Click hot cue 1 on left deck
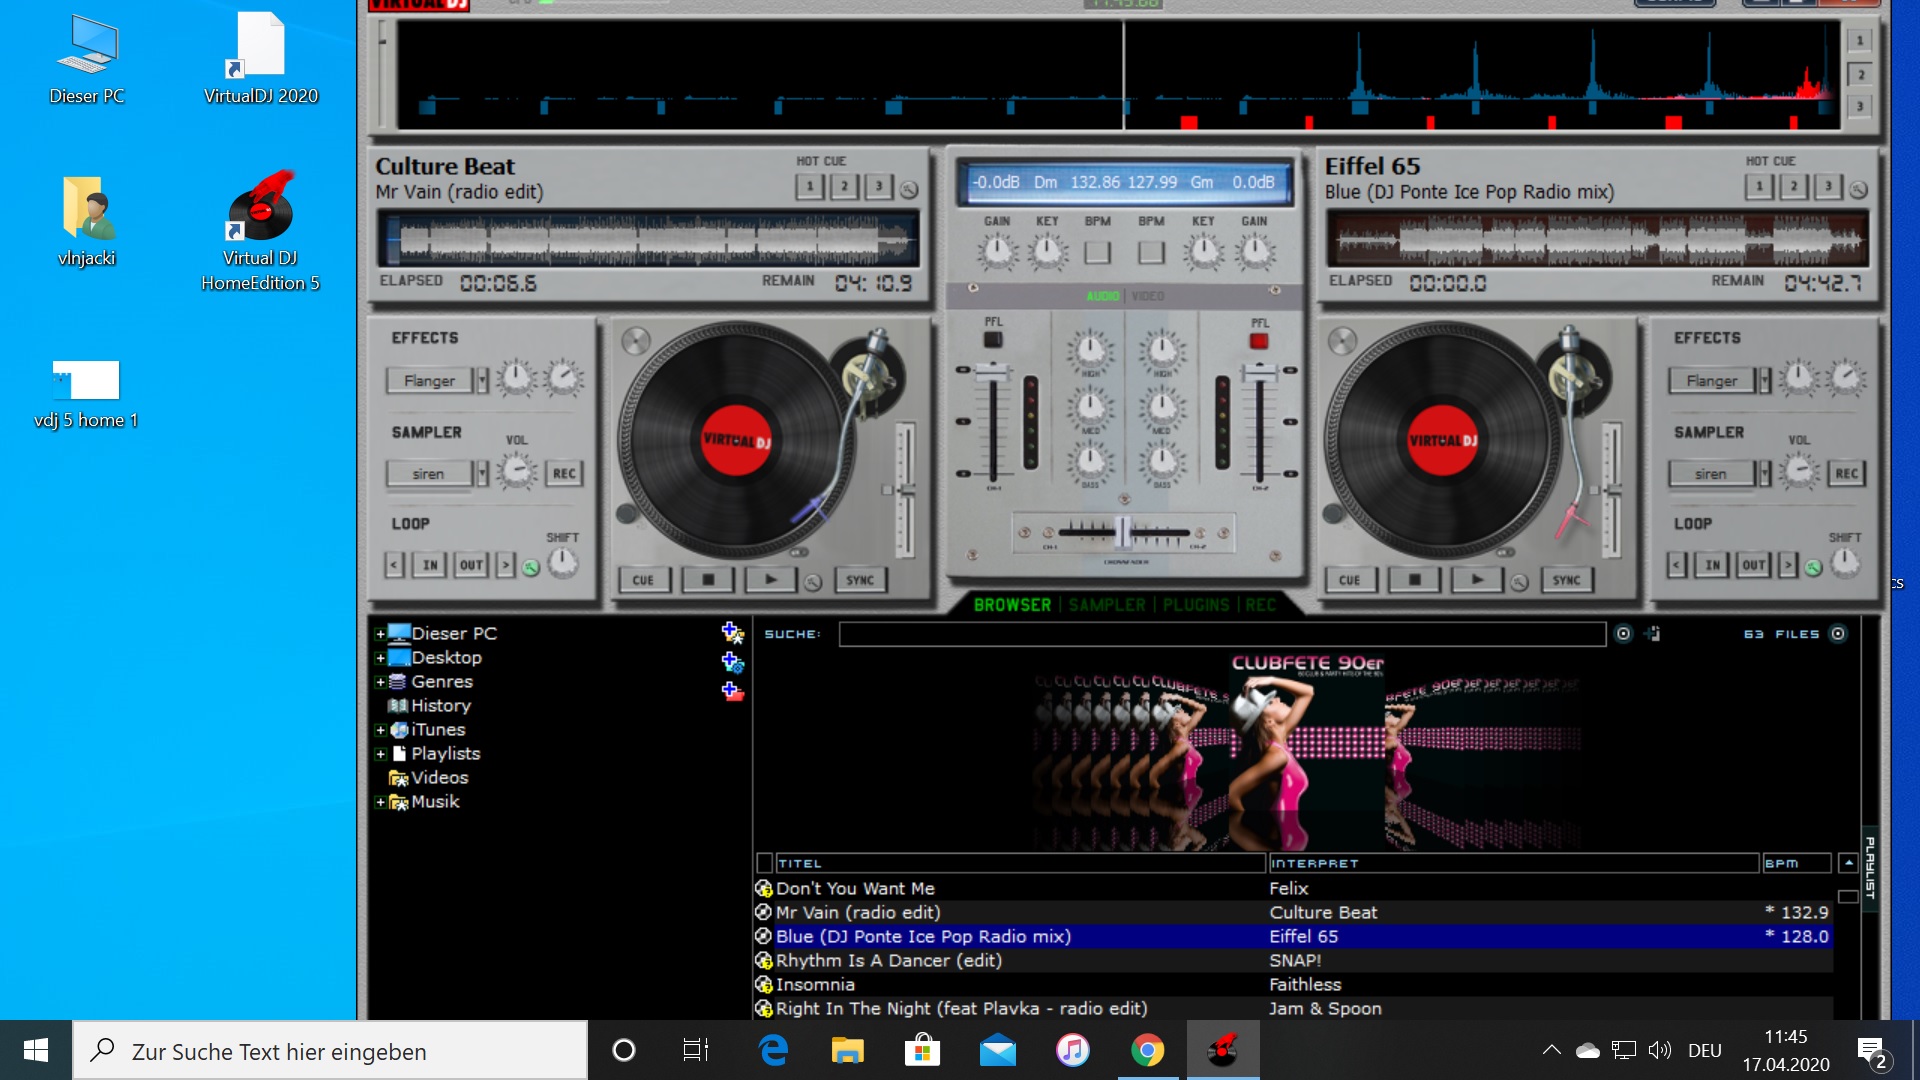This screenshot has height=1080, width=1920. tap(810, 187)
